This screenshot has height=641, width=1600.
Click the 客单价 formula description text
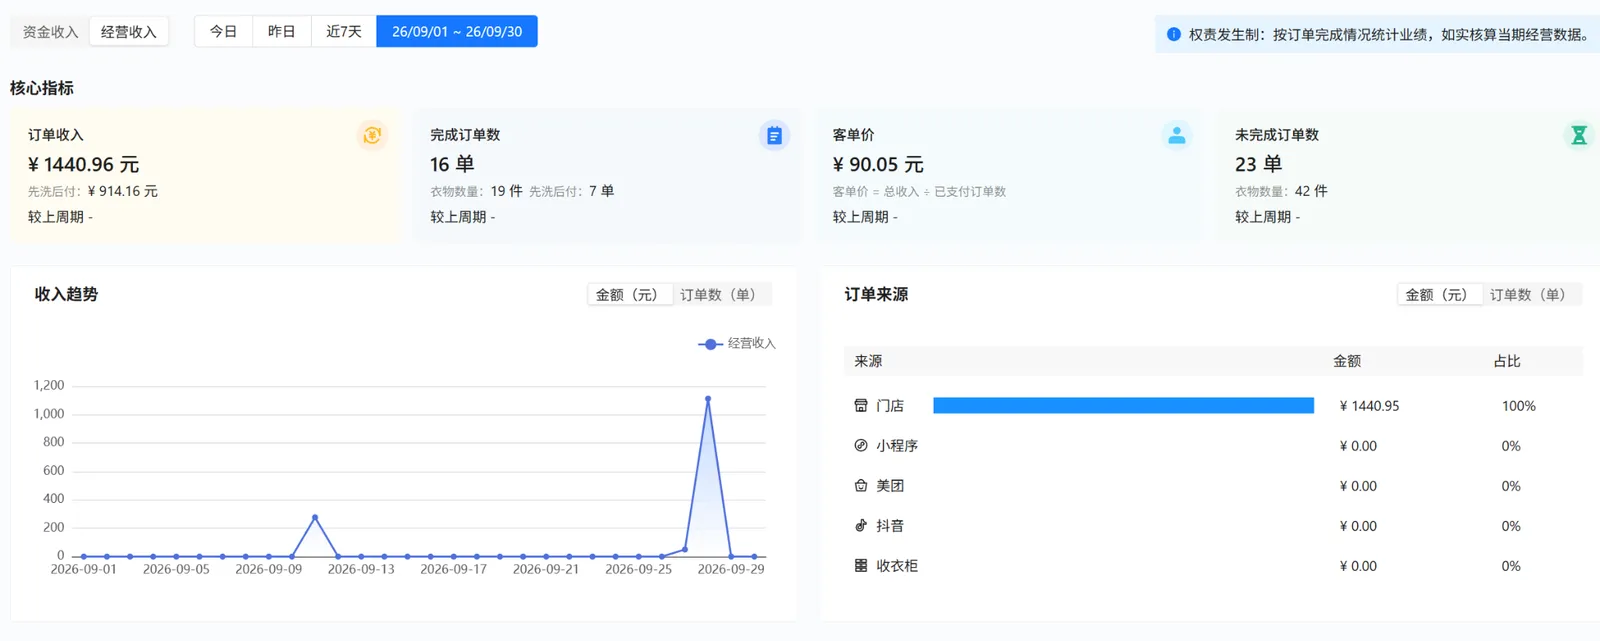pyautogui.click(x=919, y=191)
